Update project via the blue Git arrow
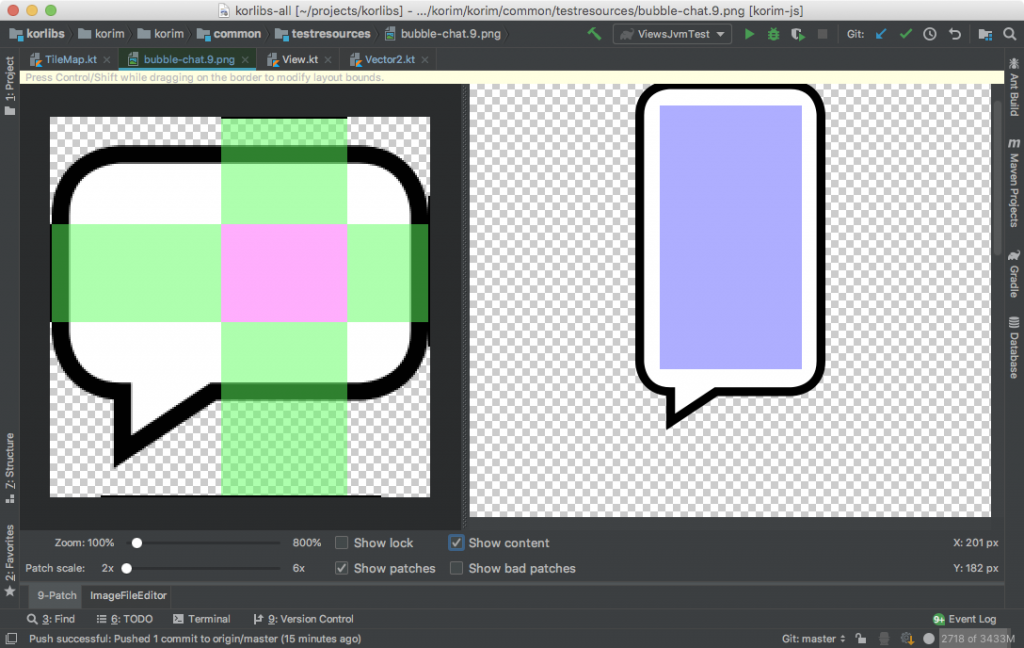Screen dimensions: 1024x648 coord(881,33)
